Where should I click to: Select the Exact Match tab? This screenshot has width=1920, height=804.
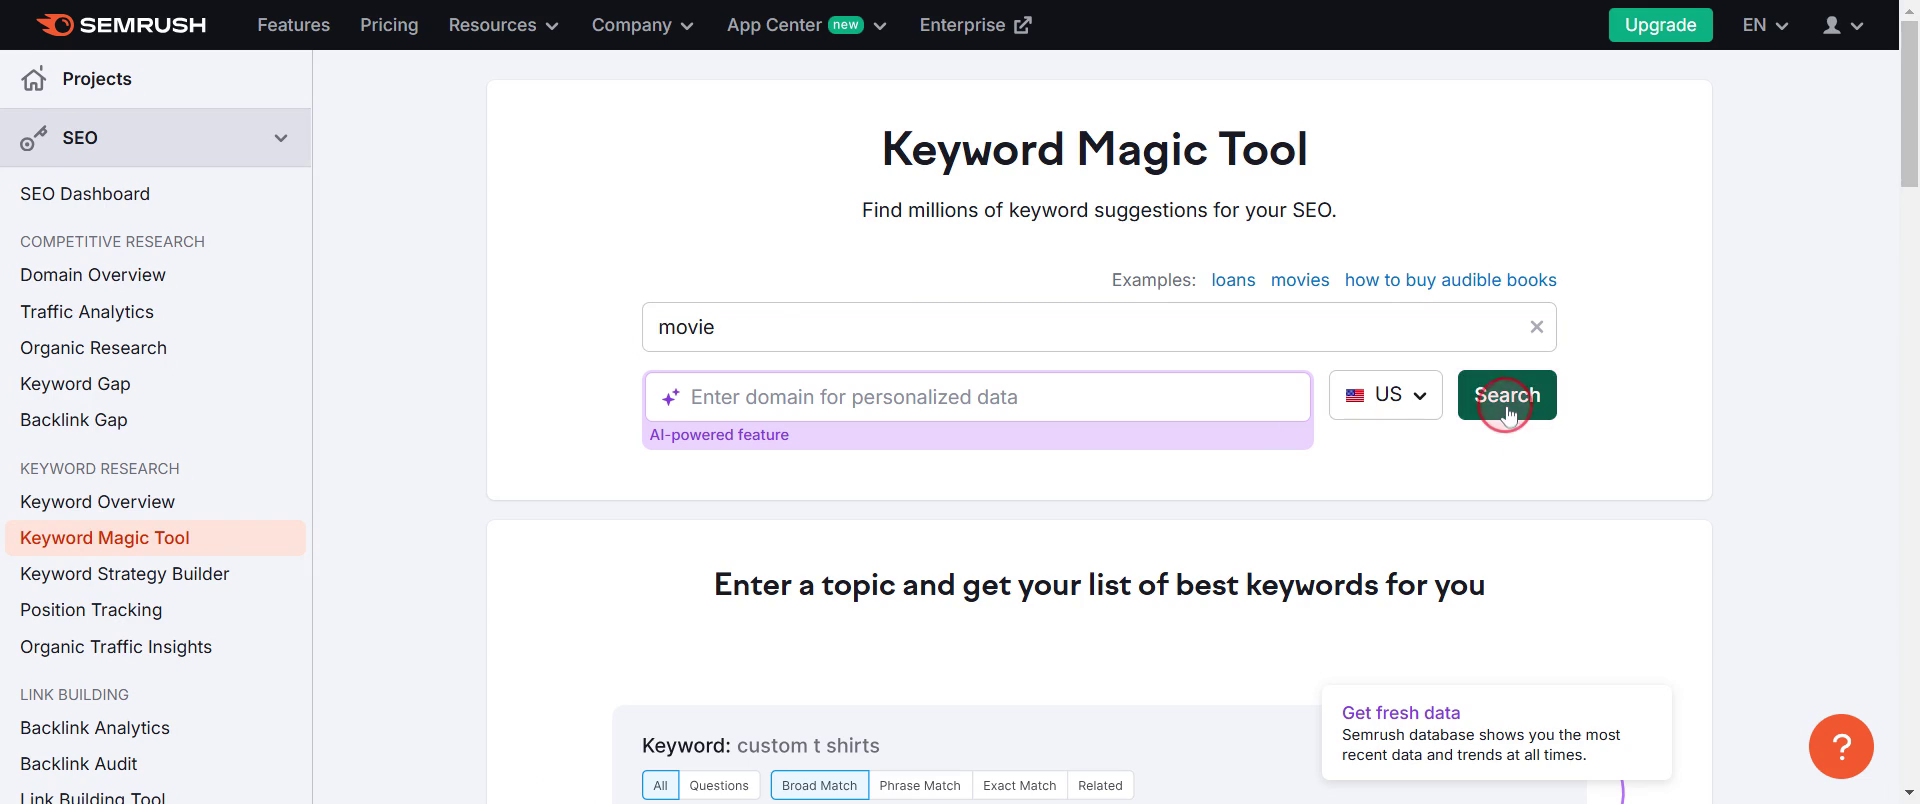pos(1019,786)
